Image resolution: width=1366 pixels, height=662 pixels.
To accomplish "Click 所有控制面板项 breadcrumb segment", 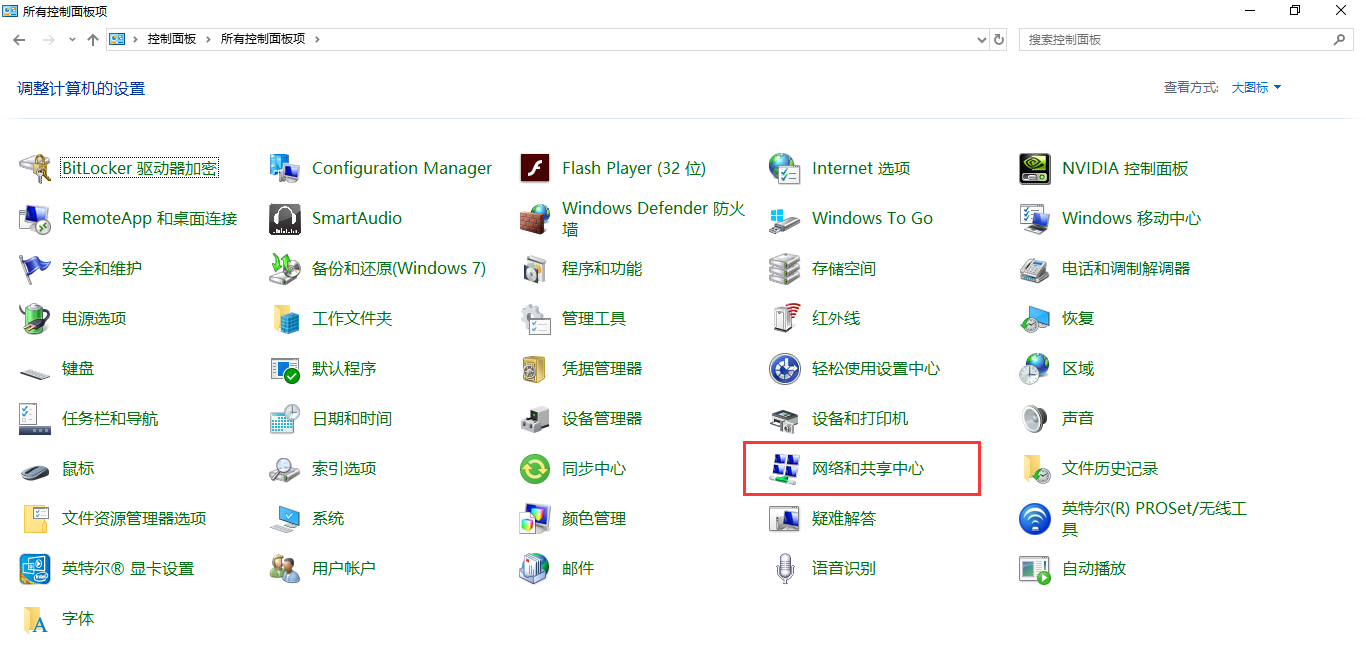I will pos(263,39).
